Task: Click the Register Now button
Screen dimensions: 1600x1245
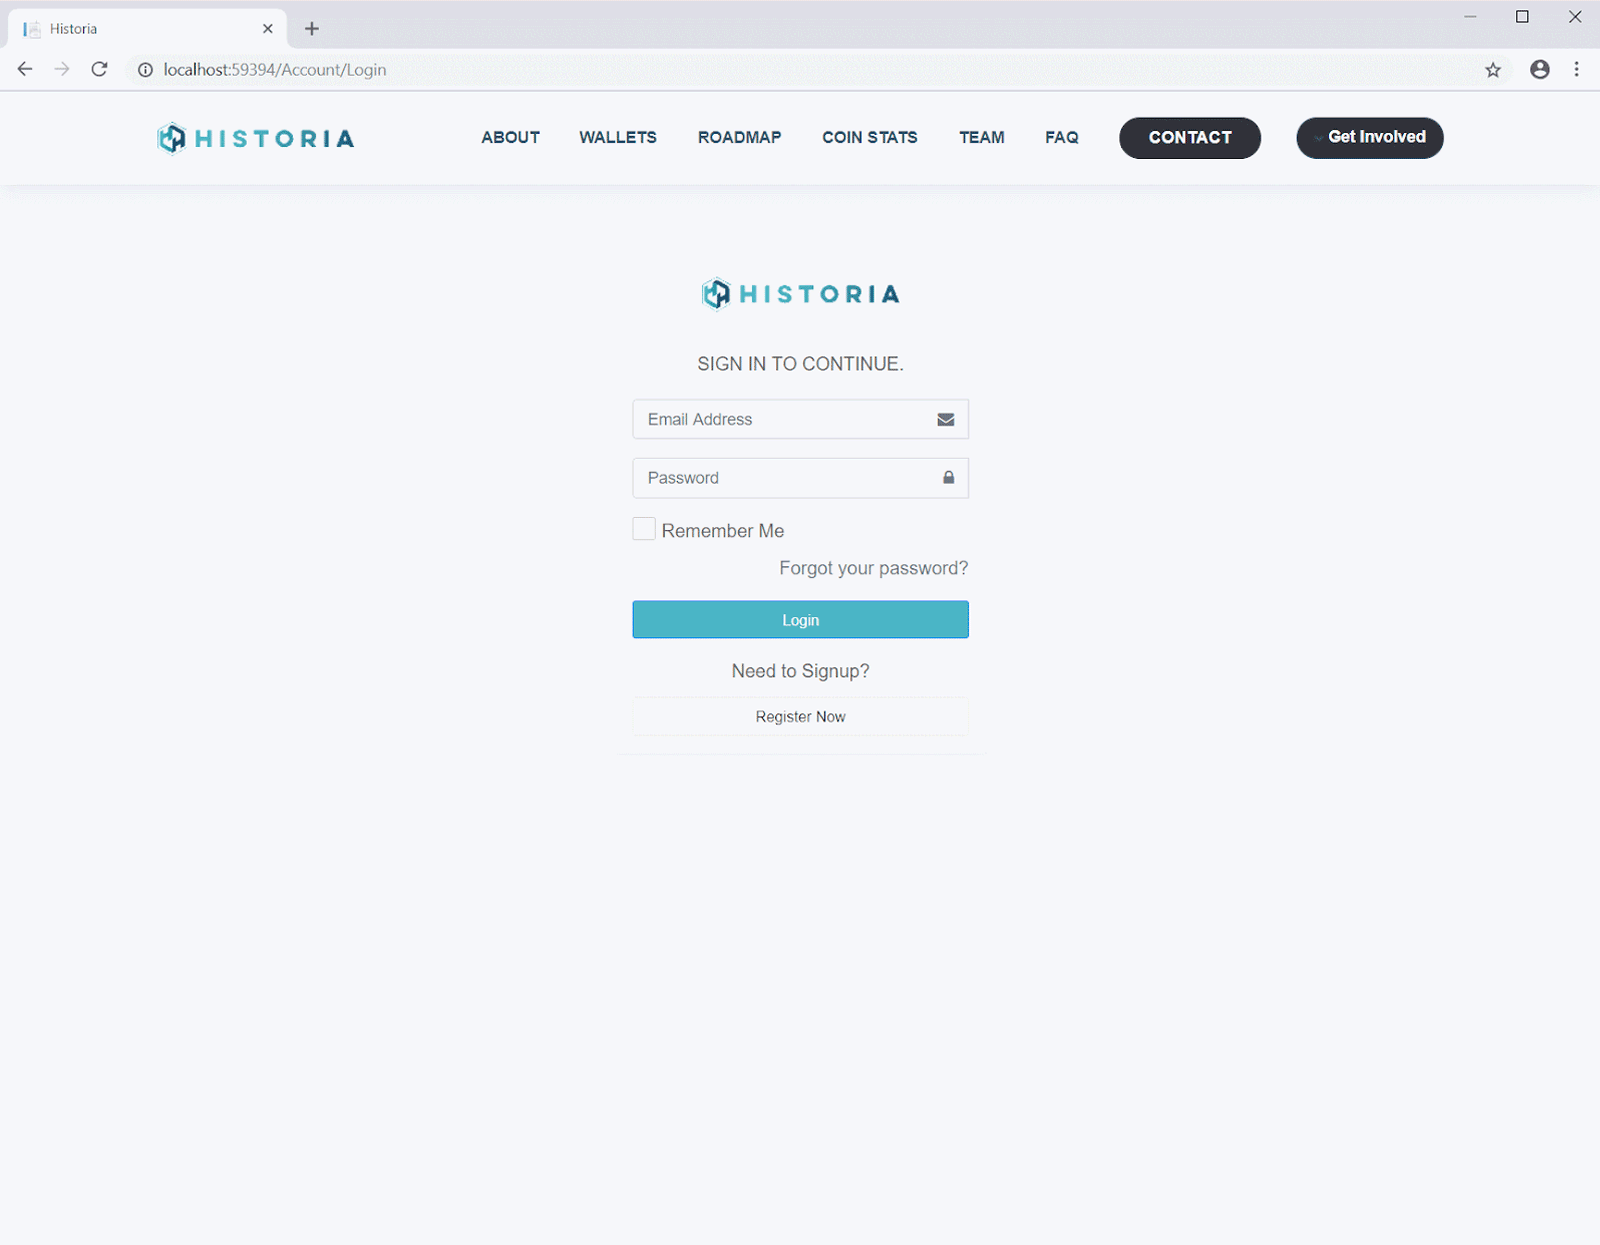Action: point(800,717)
